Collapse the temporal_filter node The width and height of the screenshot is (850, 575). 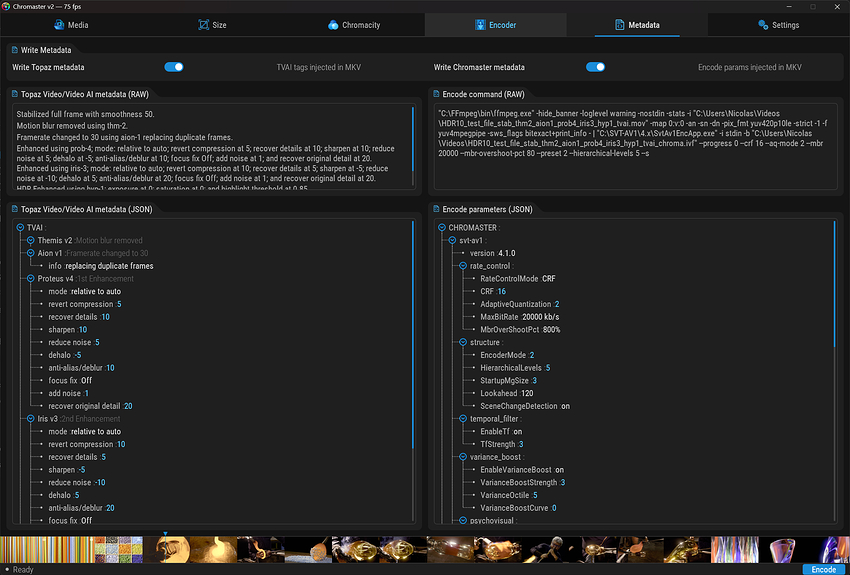pyautogui.click(x=463, y=419)
